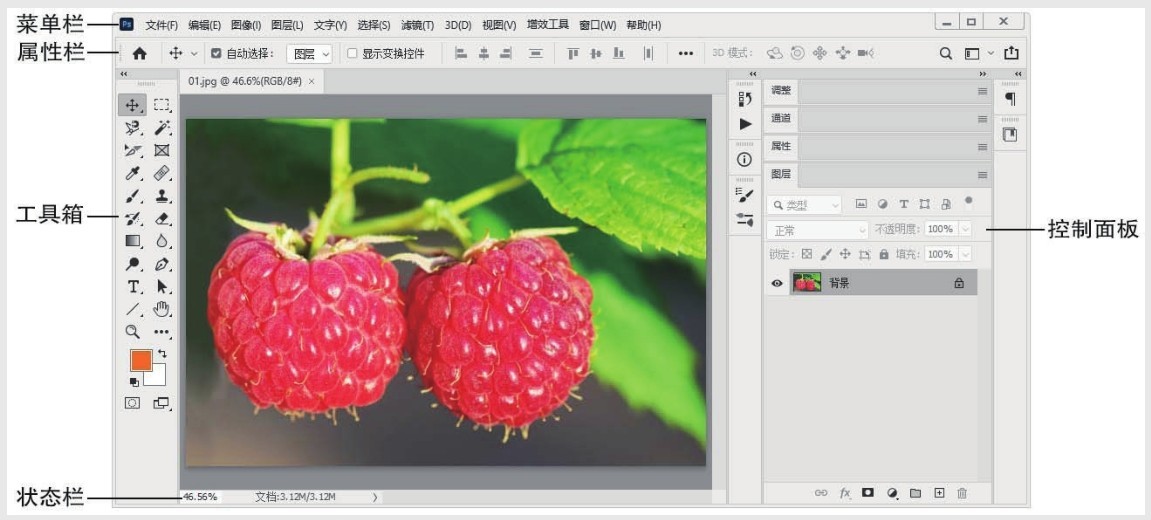The width and height of the screenshot is (1151, 520).
Task: Toggle lock image pixels brush icon
Action: click(826, 254)
